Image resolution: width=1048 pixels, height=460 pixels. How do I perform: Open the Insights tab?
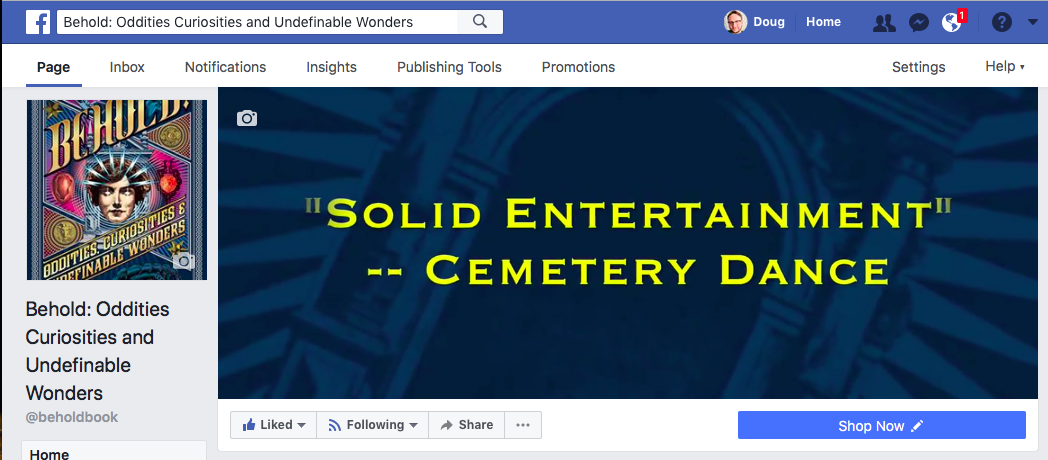pos(332,67)
